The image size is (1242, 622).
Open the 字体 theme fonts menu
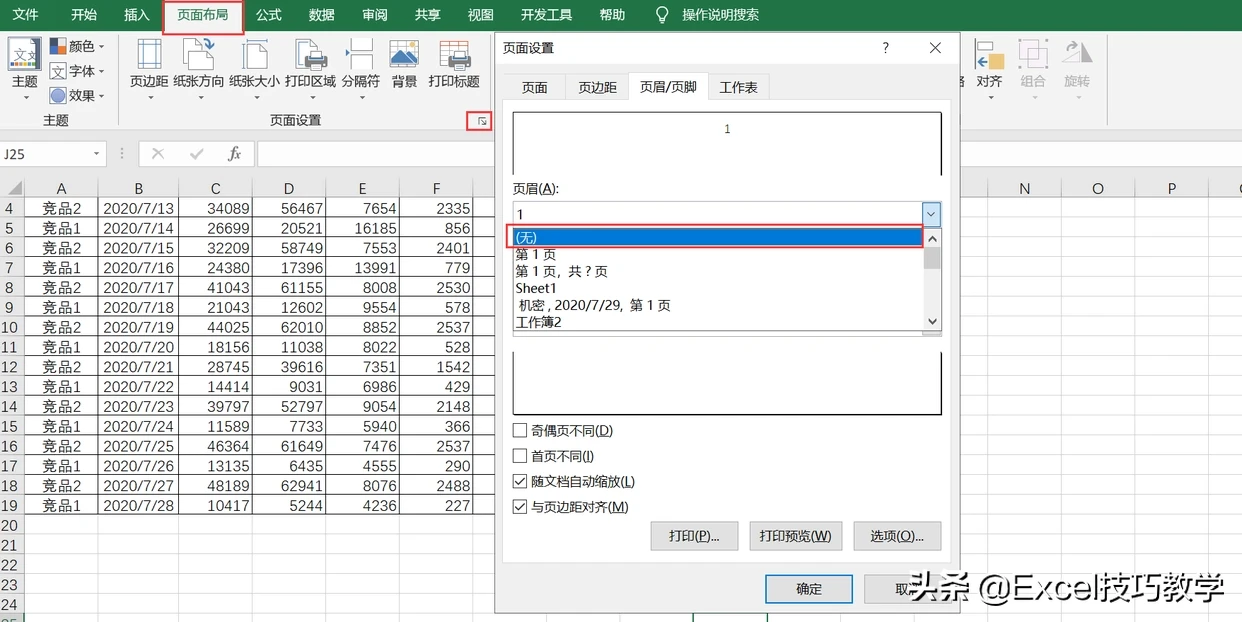pos(78,71)
